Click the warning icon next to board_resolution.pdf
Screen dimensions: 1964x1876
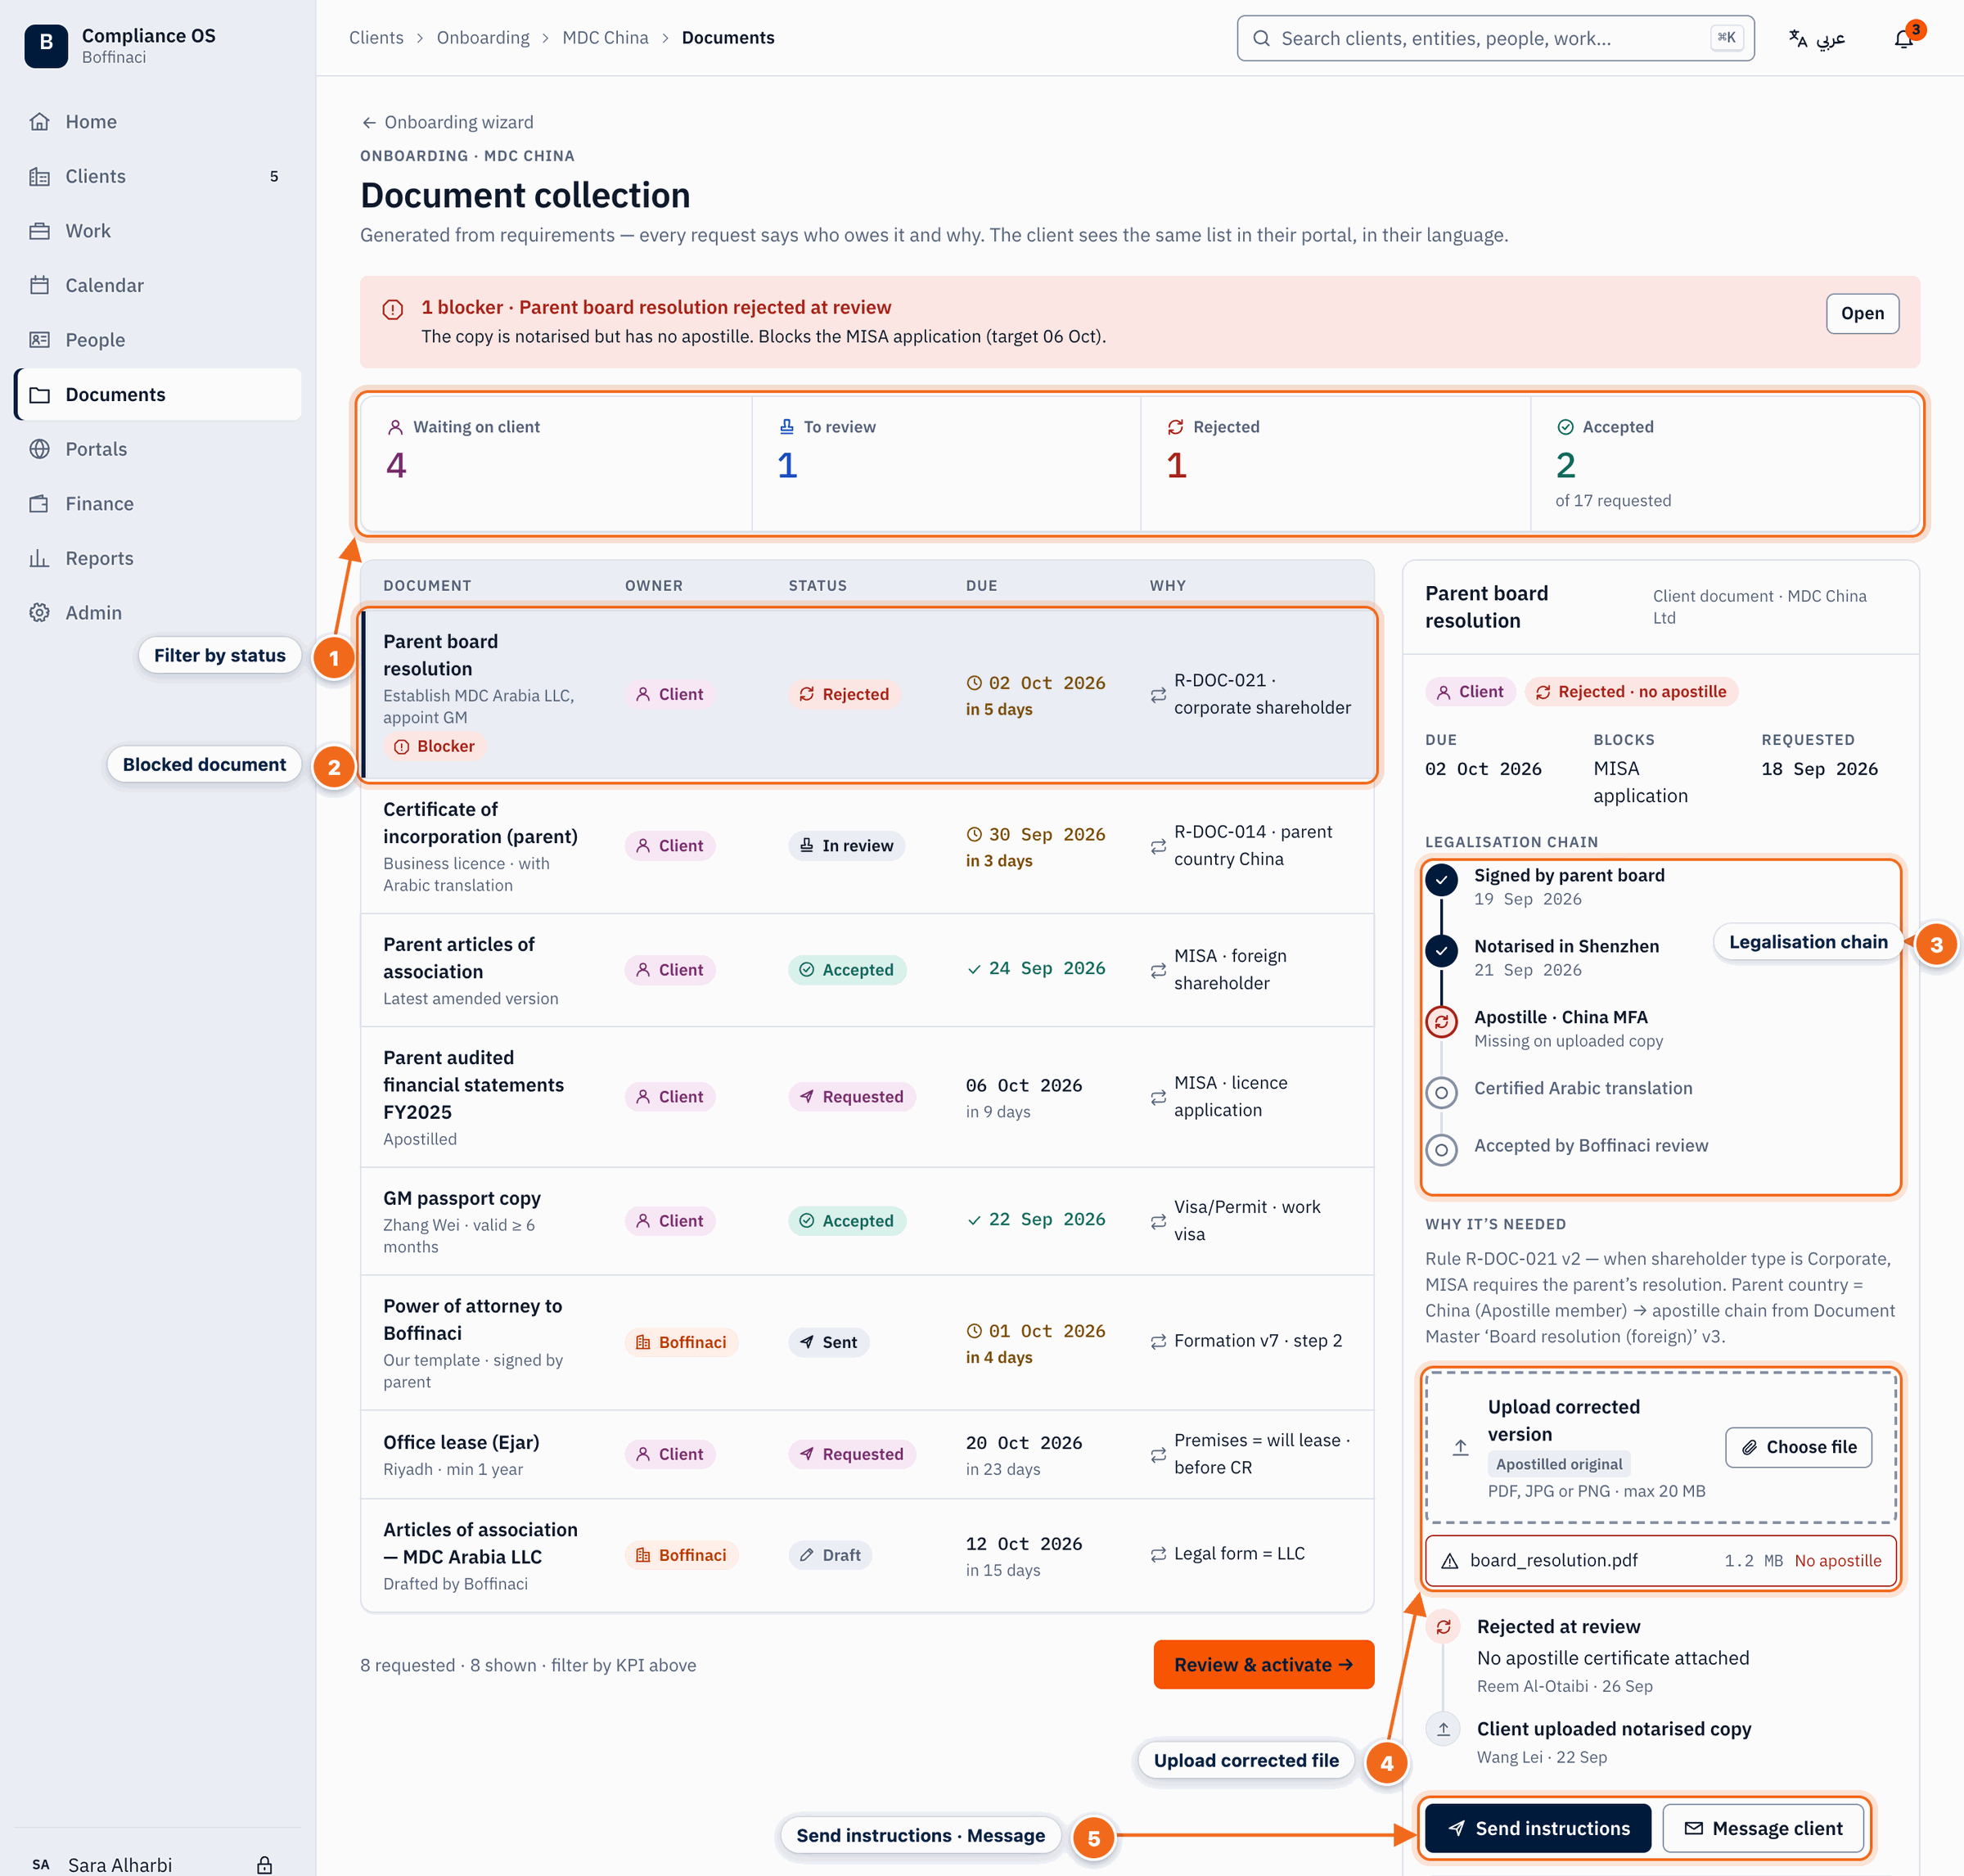pyautogui.click(x=1449, y=1561)
